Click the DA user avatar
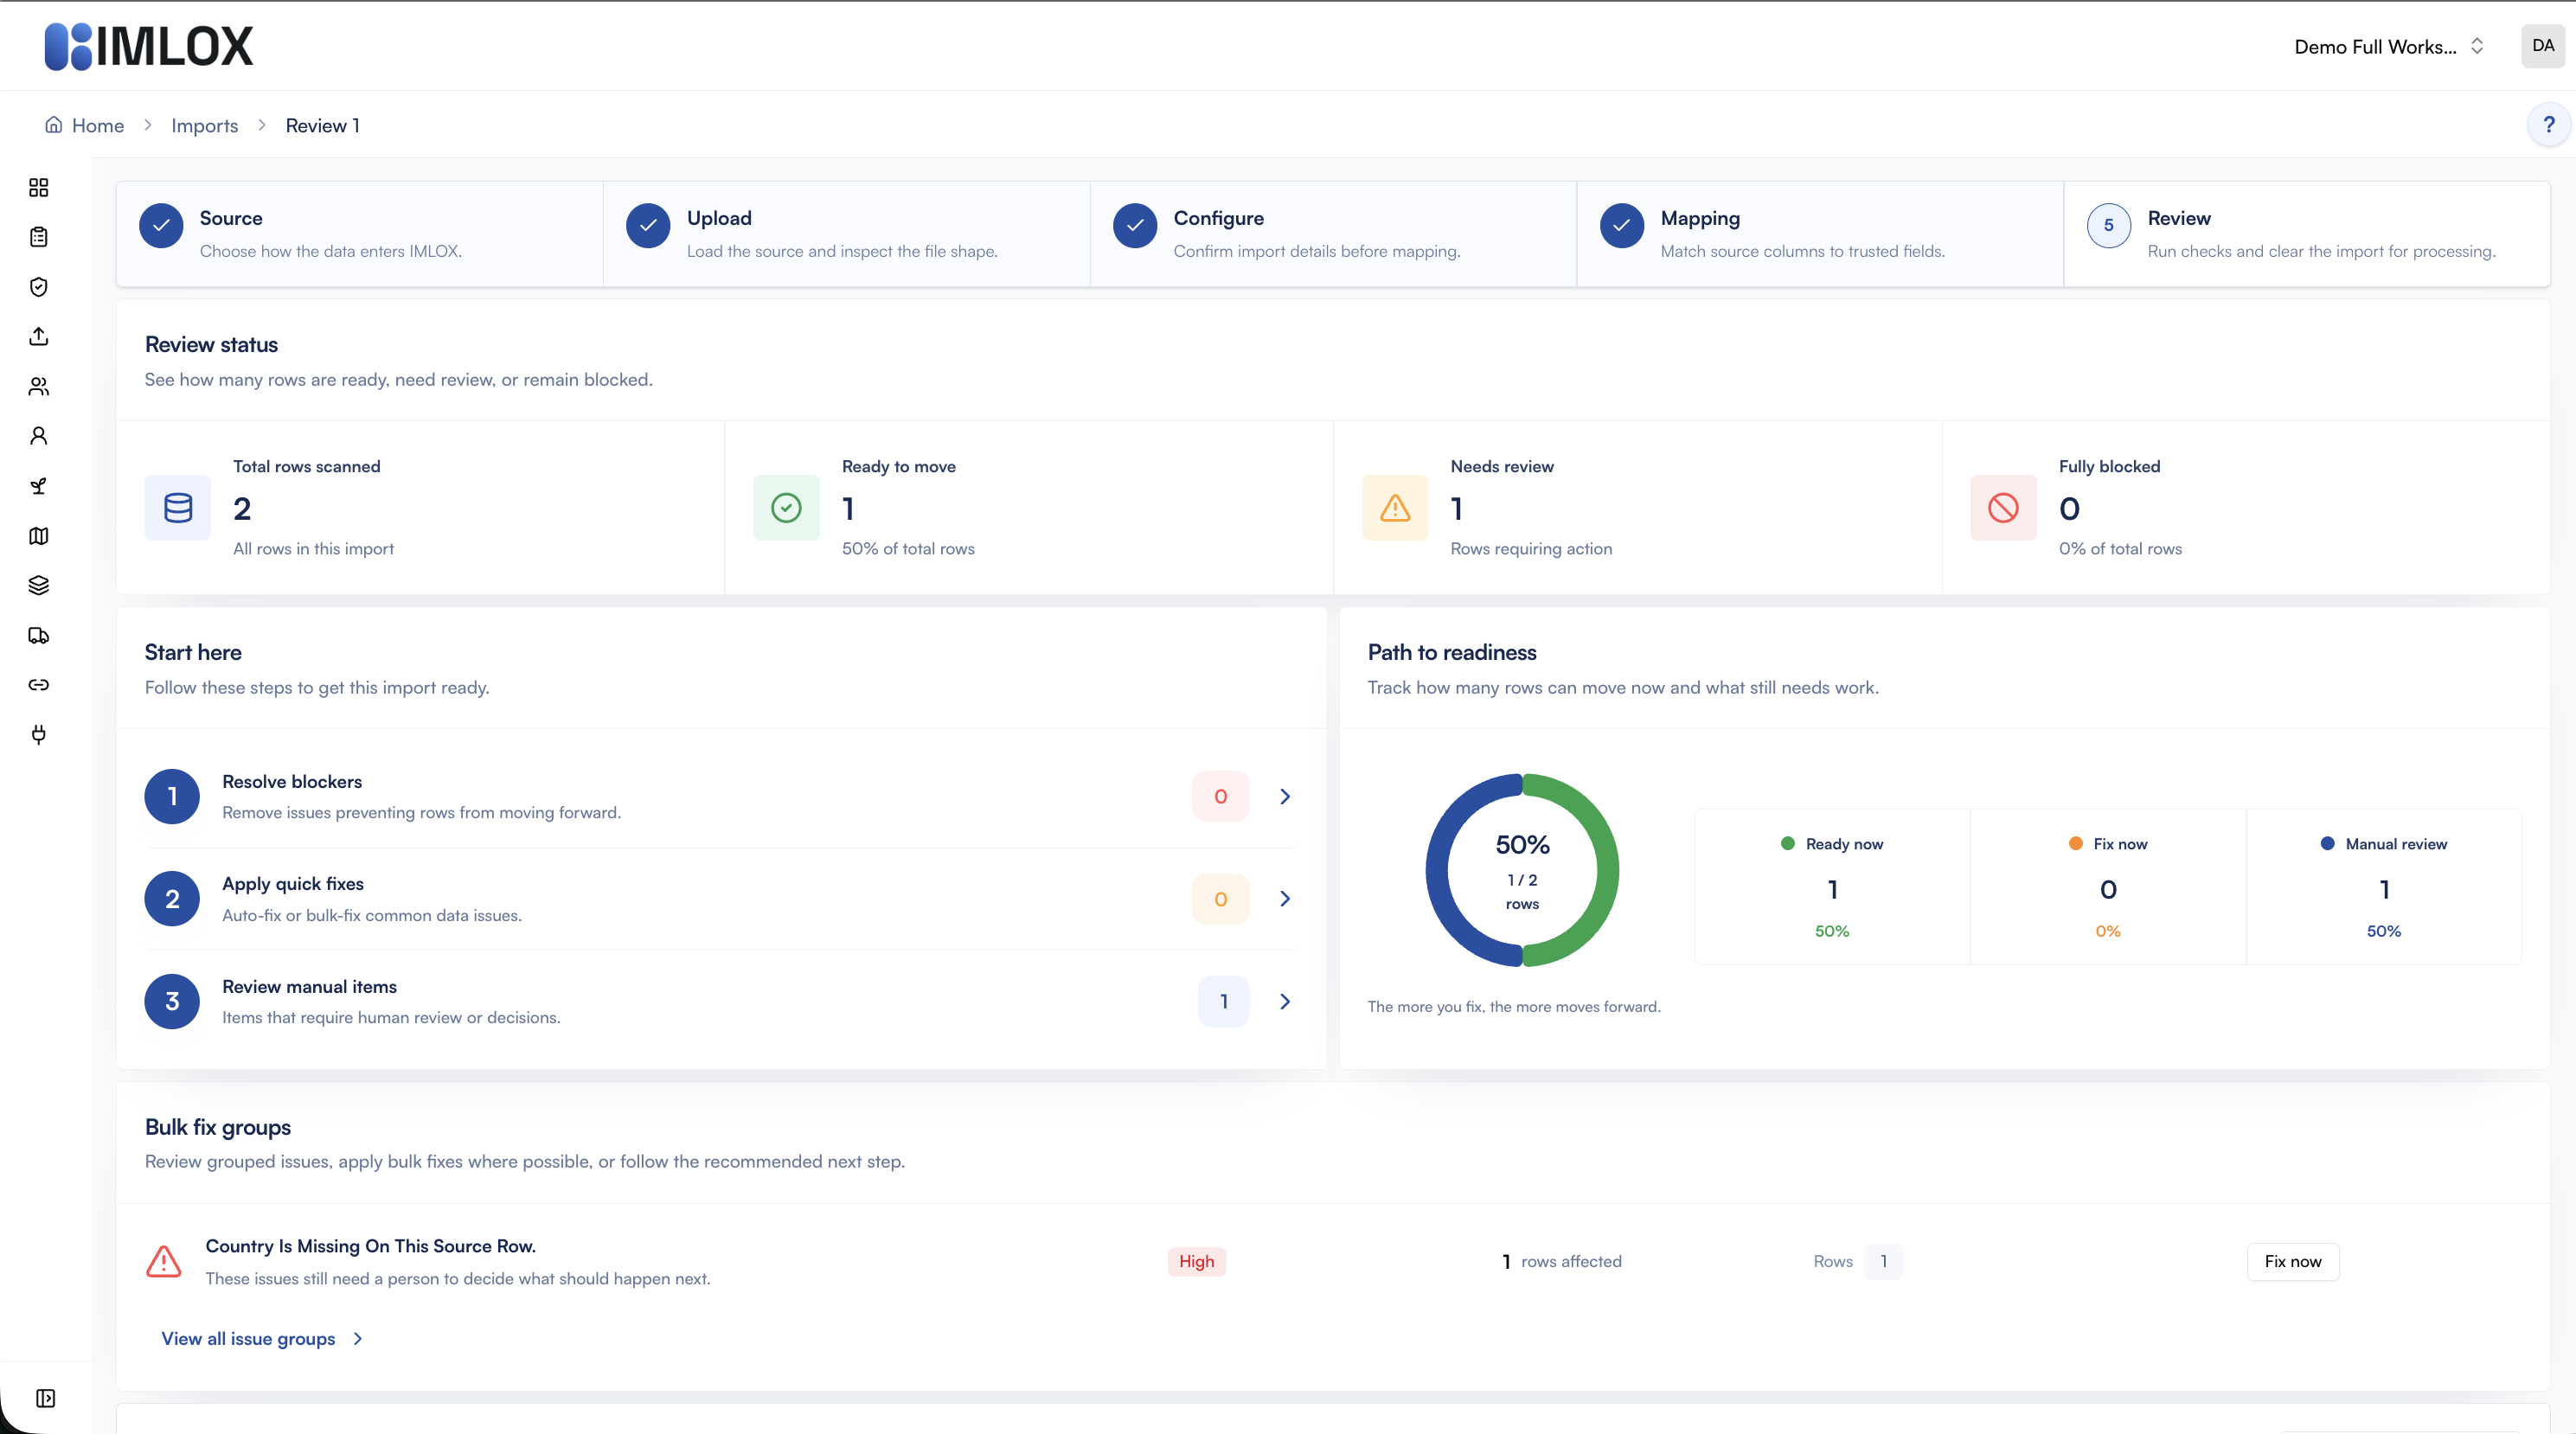This screenshot has width=2576, height=1434. (2543, 46)
